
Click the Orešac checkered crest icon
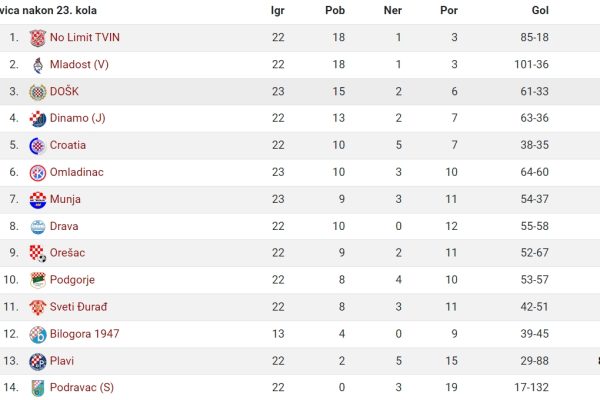coord(38,253)
